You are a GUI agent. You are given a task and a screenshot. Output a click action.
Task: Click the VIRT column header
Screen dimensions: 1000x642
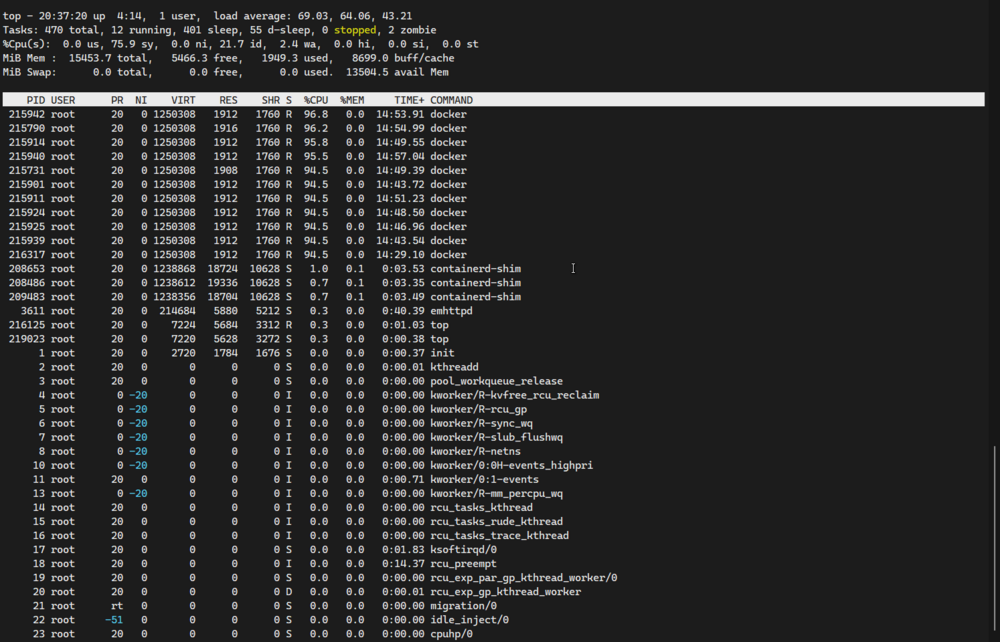(x=183, y=100)
